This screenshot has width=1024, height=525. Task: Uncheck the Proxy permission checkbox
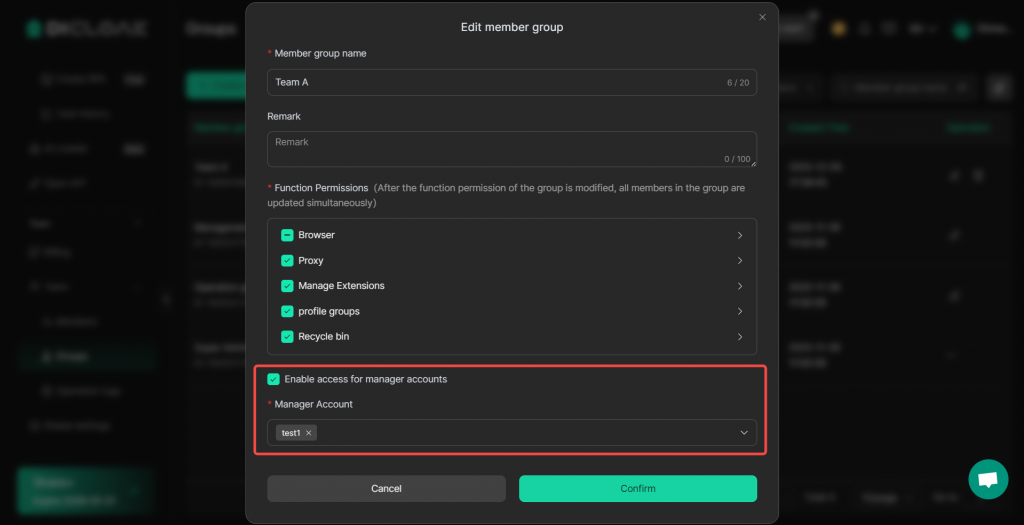point(287,261)
